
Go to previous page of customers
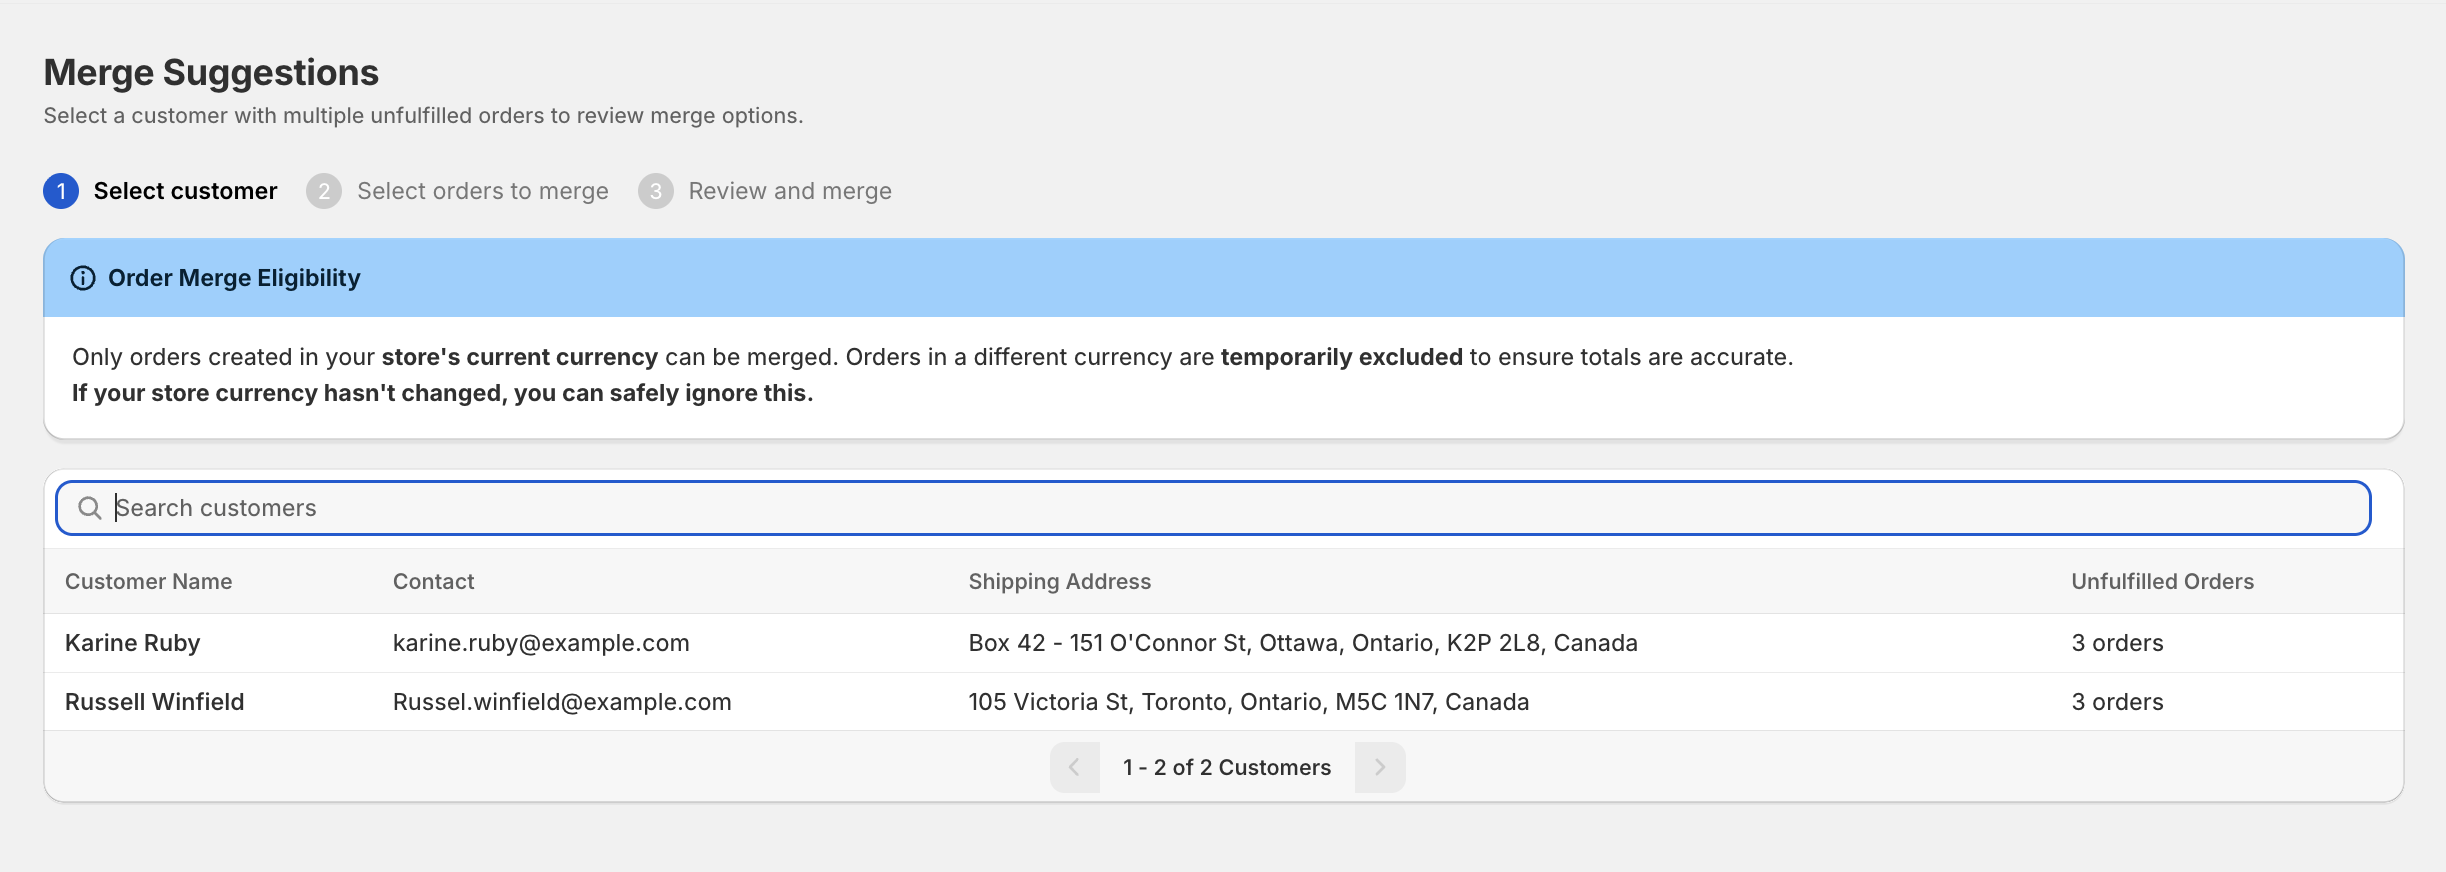pyautogui.click(x=1075, y=767)
